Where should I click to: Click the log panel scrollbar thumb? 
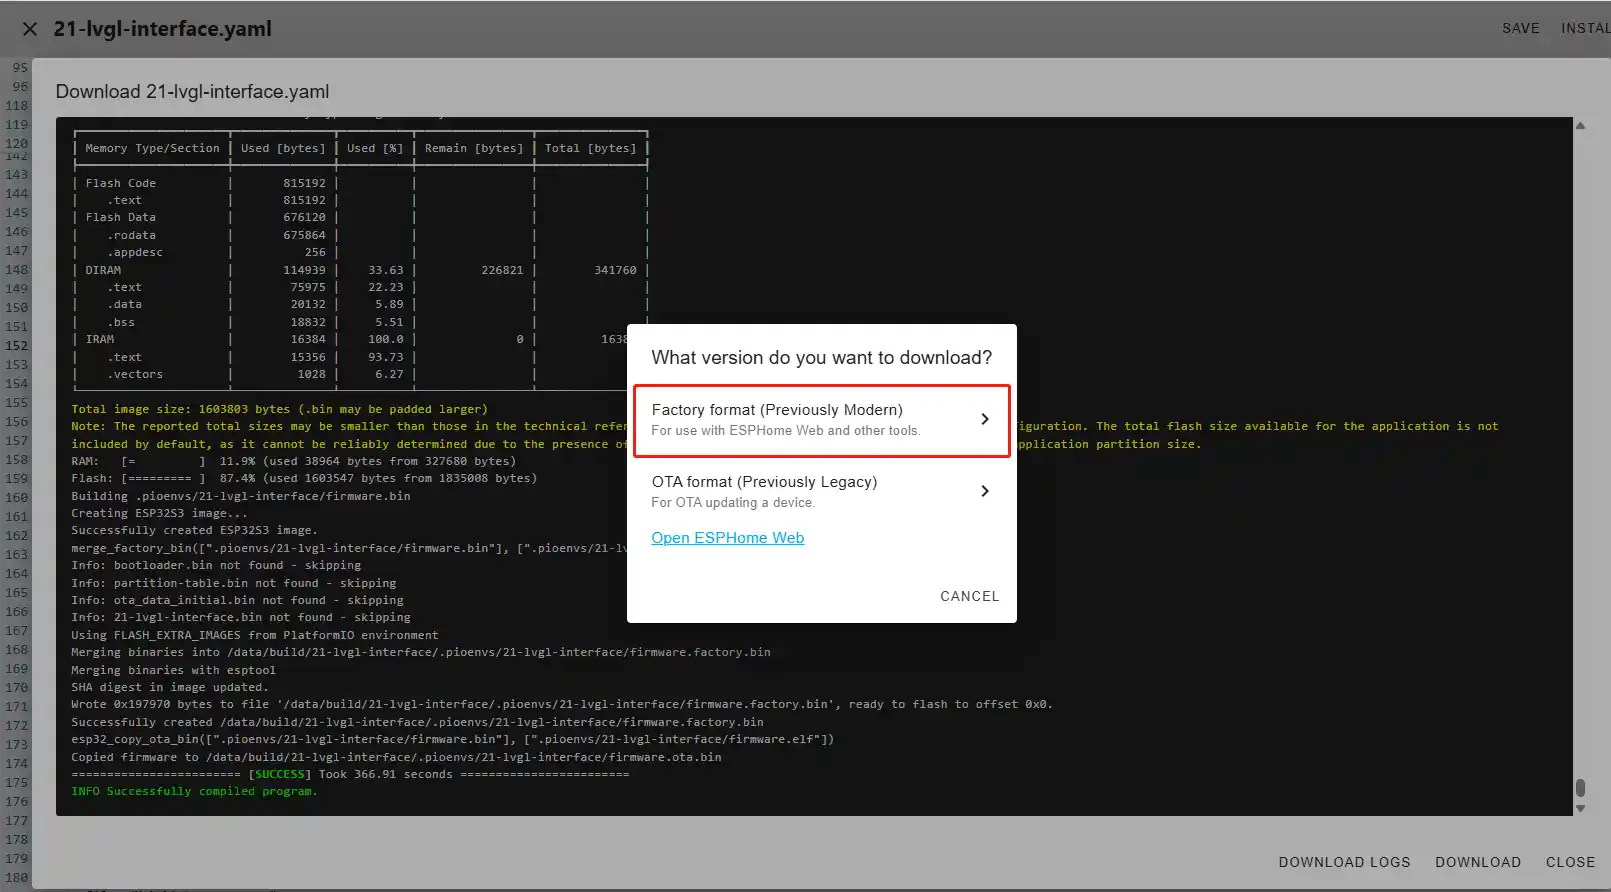click(x=1580, y=788)
